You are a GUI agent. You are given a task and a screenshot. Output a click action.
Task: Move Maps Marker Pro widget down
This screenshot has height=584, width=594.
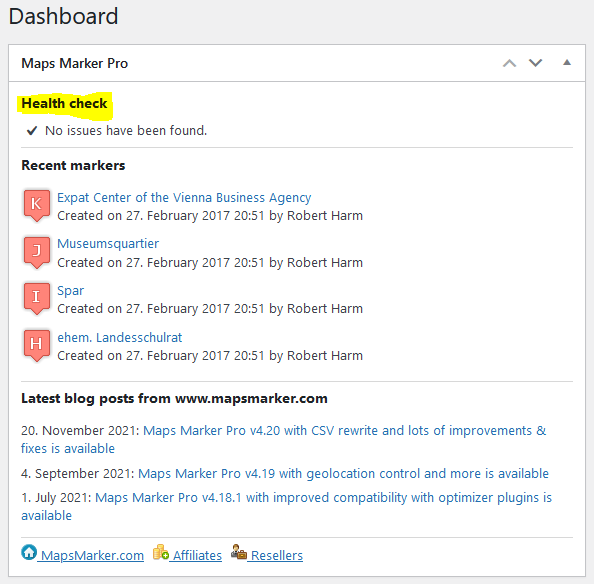(x=535, y=63)
